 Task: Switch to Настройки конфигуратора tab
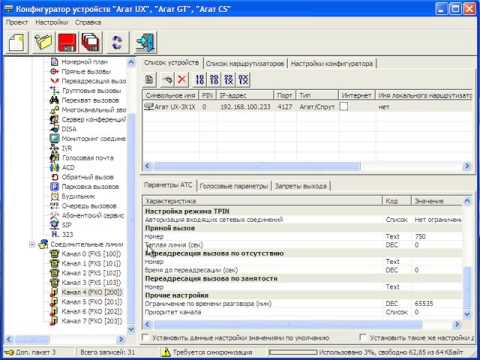click(332, 63)
